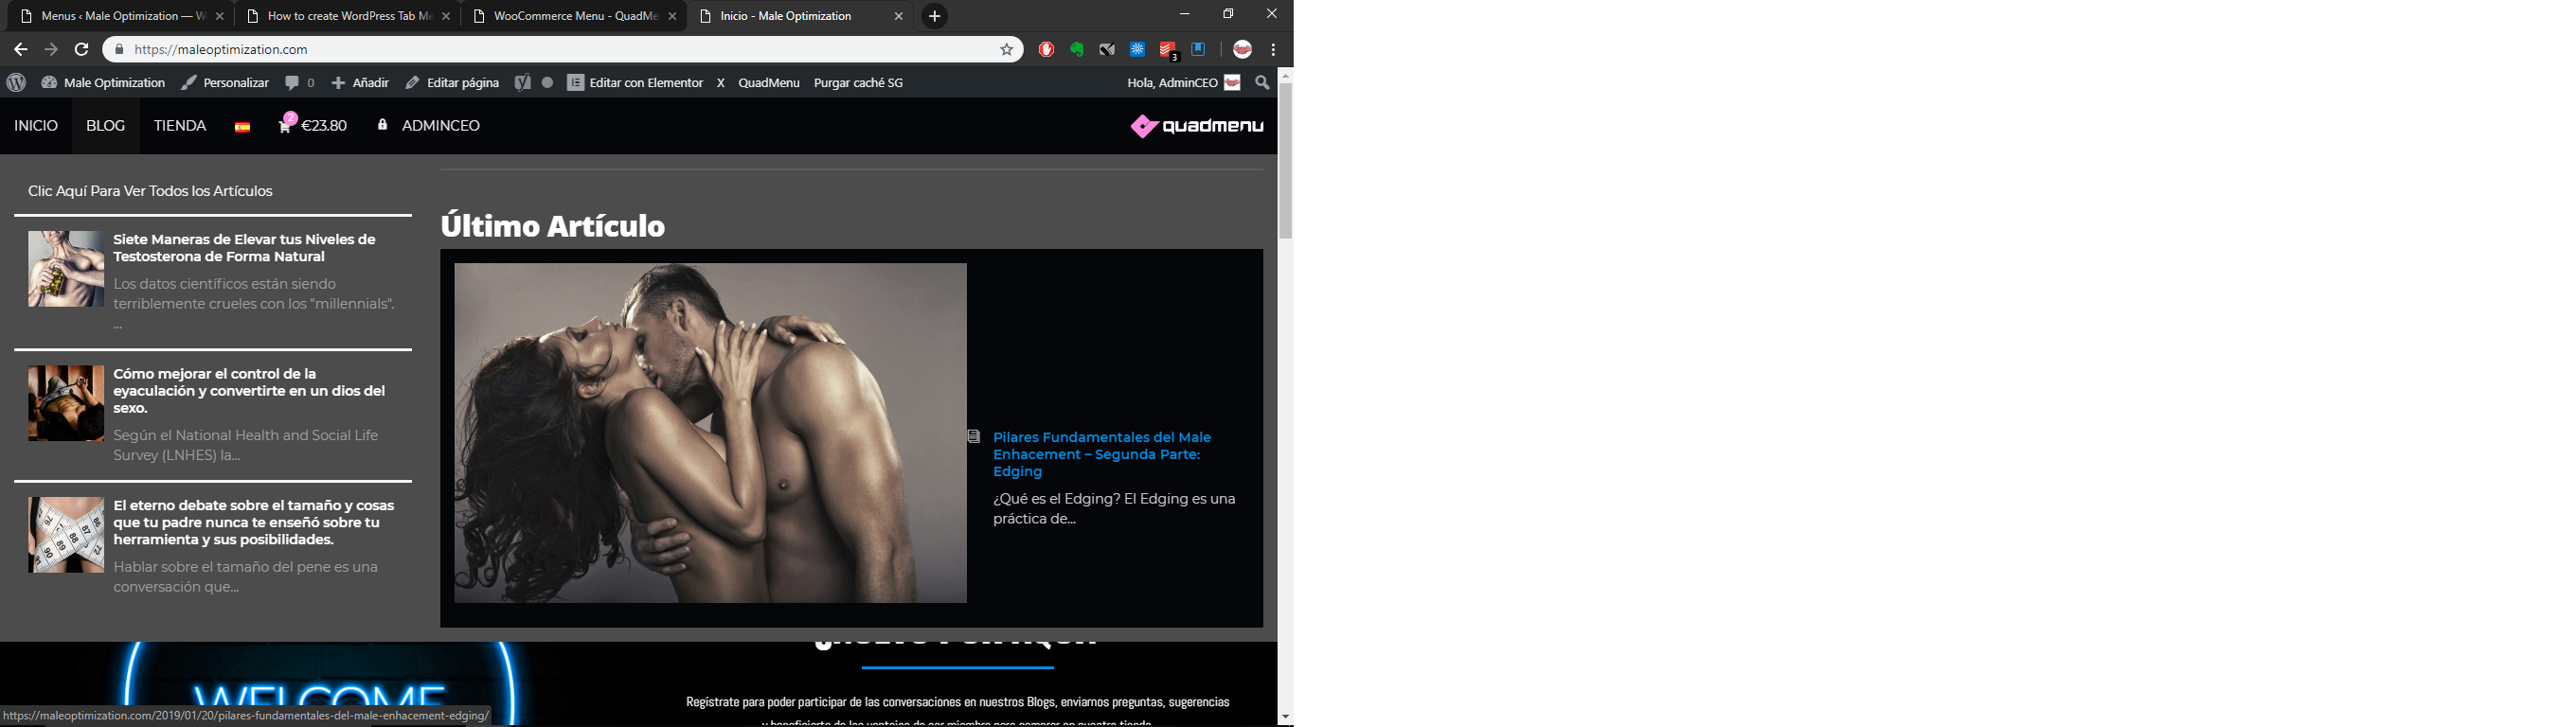Click the scrollbar down arrow
Image resolution: width=2576 pixels, height=727 pixels.
point(1285,718)
